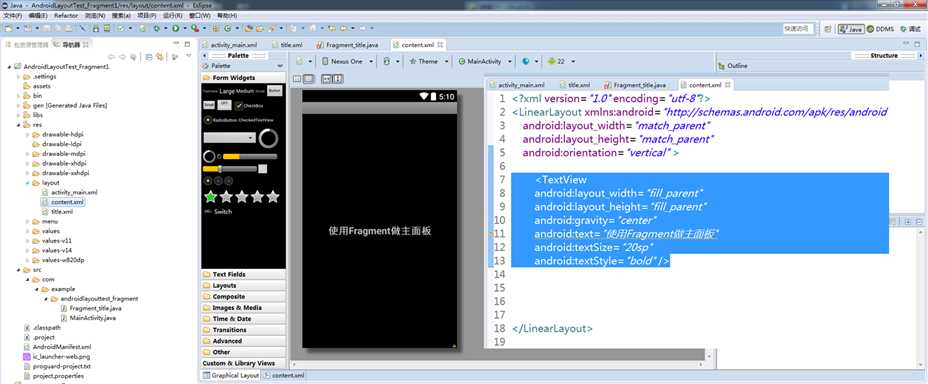Click the Button widget in palette
Screen dimensions: 928x384
pyautogui.click(x=274, y=91)
